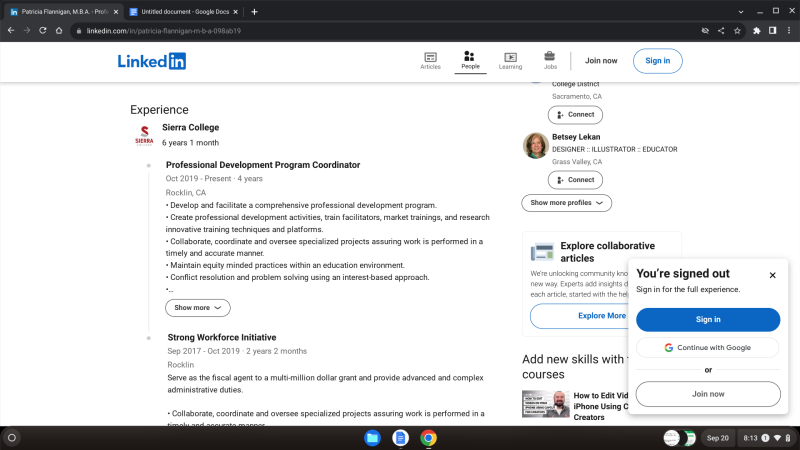The width and height of the screenshot is (800, 450).
Task: Close the You're signed out popup
Action: [x=772, y=275]
